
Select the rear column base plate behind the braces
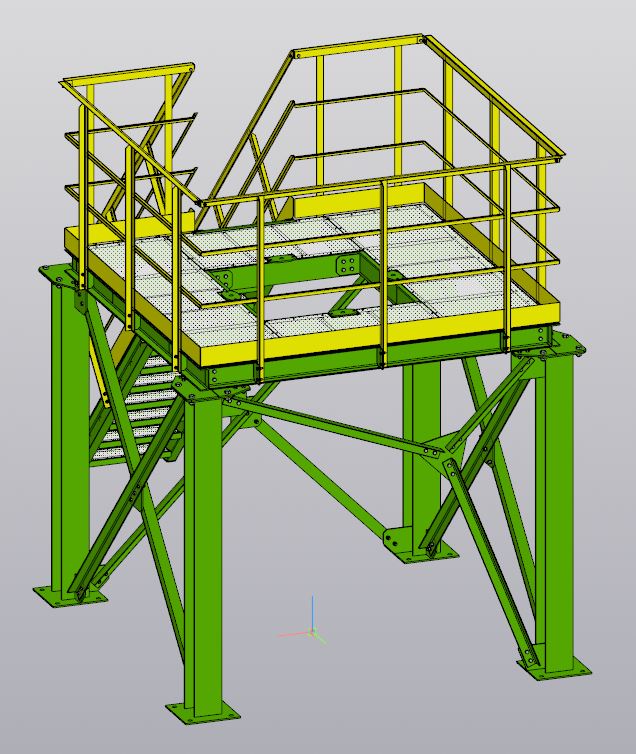pyautogui.click(x=410, y=547)
